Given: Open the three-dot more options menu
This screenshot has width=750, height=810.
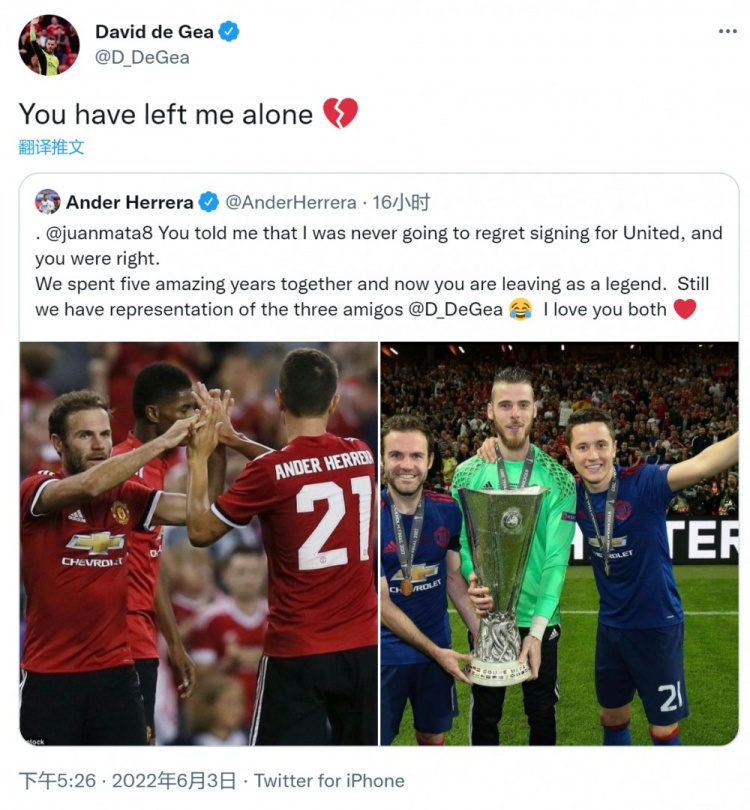Looking at the screenshot, I should pos(727,32).
